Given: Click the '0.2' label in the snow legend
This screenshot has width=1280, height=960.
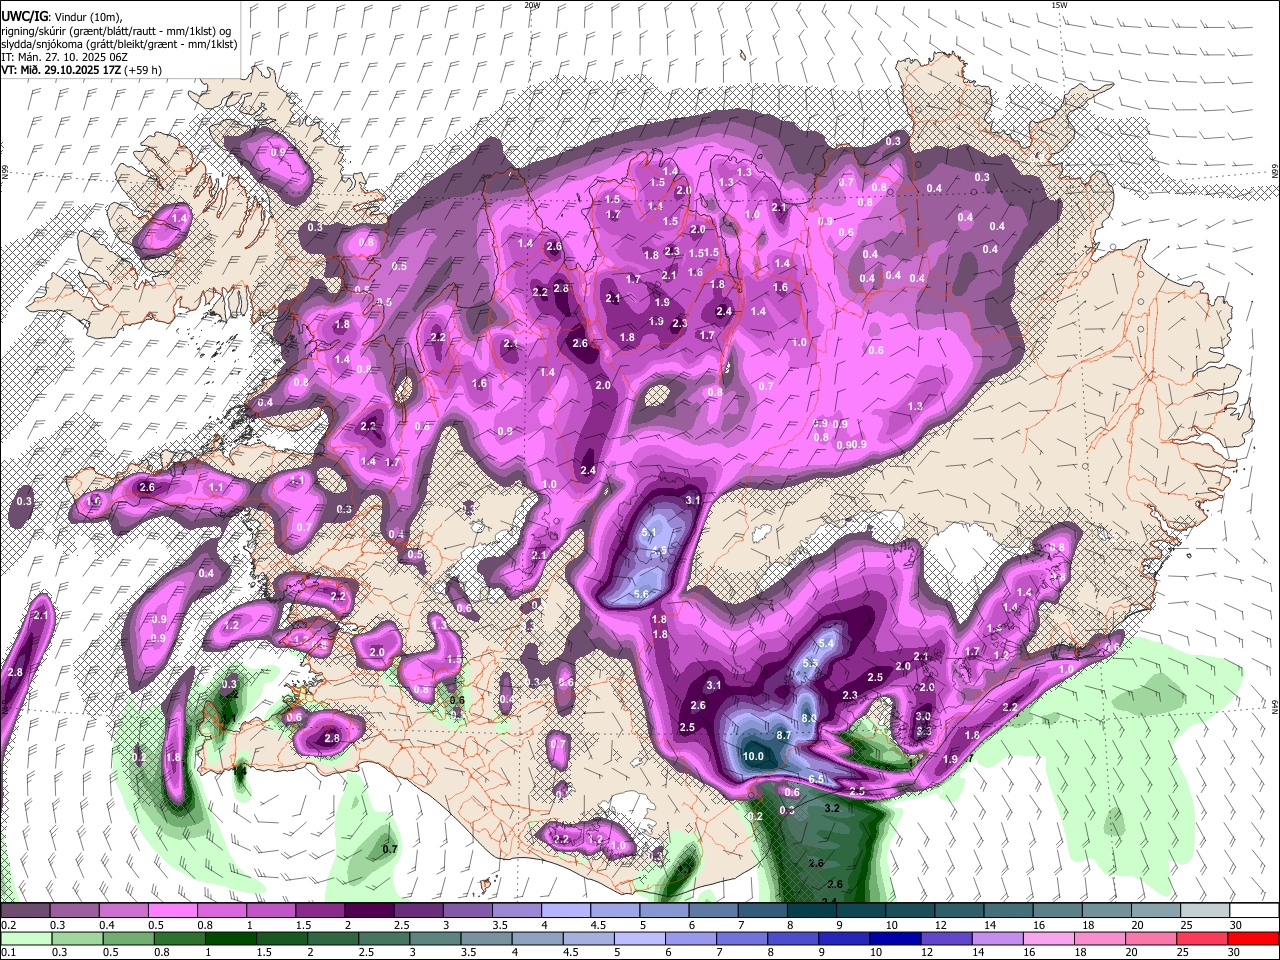Looking at the screenshot, I should coord(9,925).
